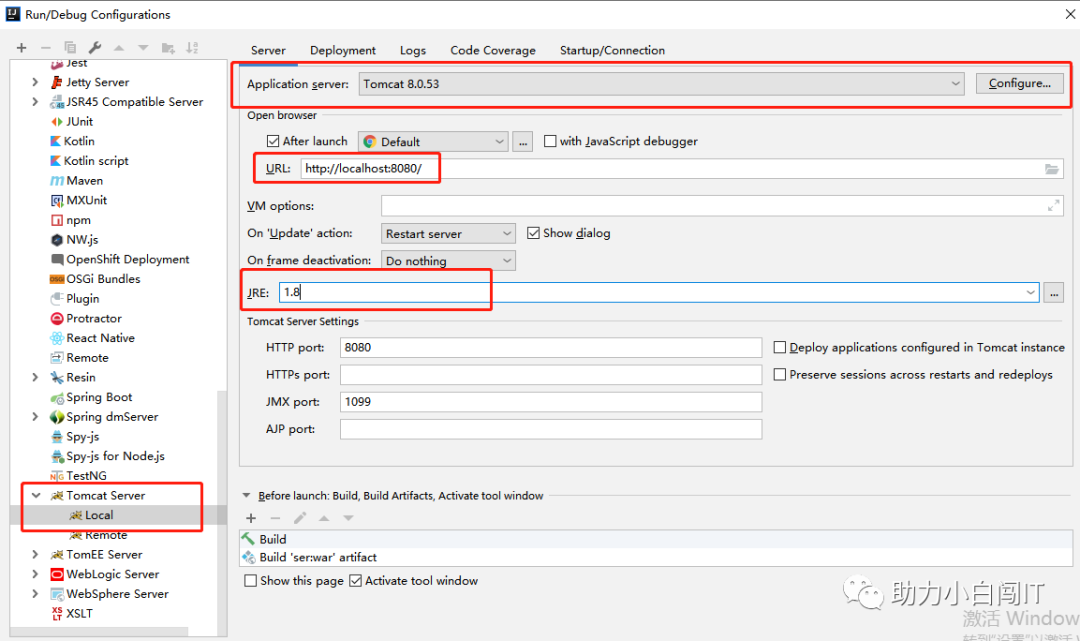
Task: Click browse button next to browser dropdown
Action: (523, 142)
